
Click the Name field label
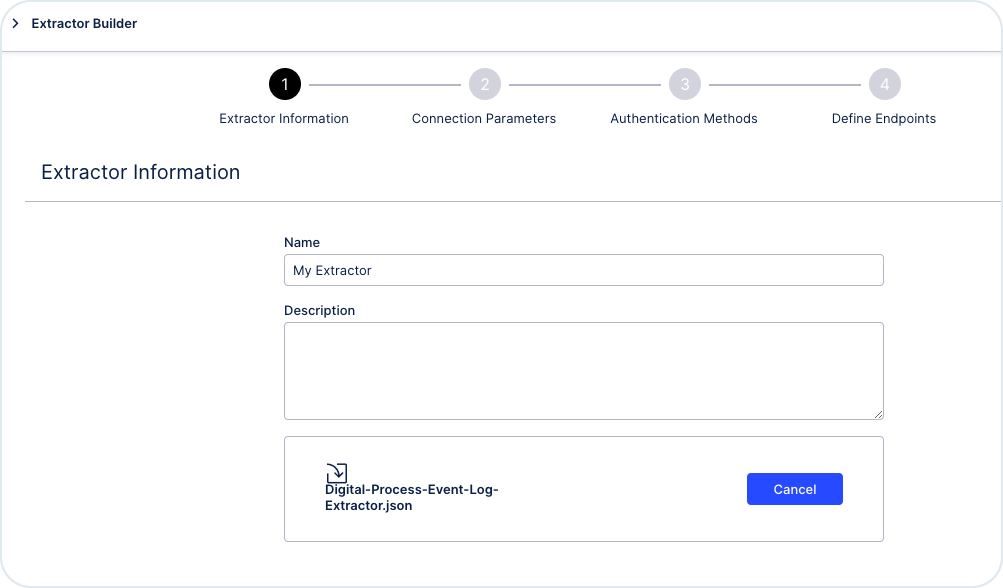click(302, 242)
